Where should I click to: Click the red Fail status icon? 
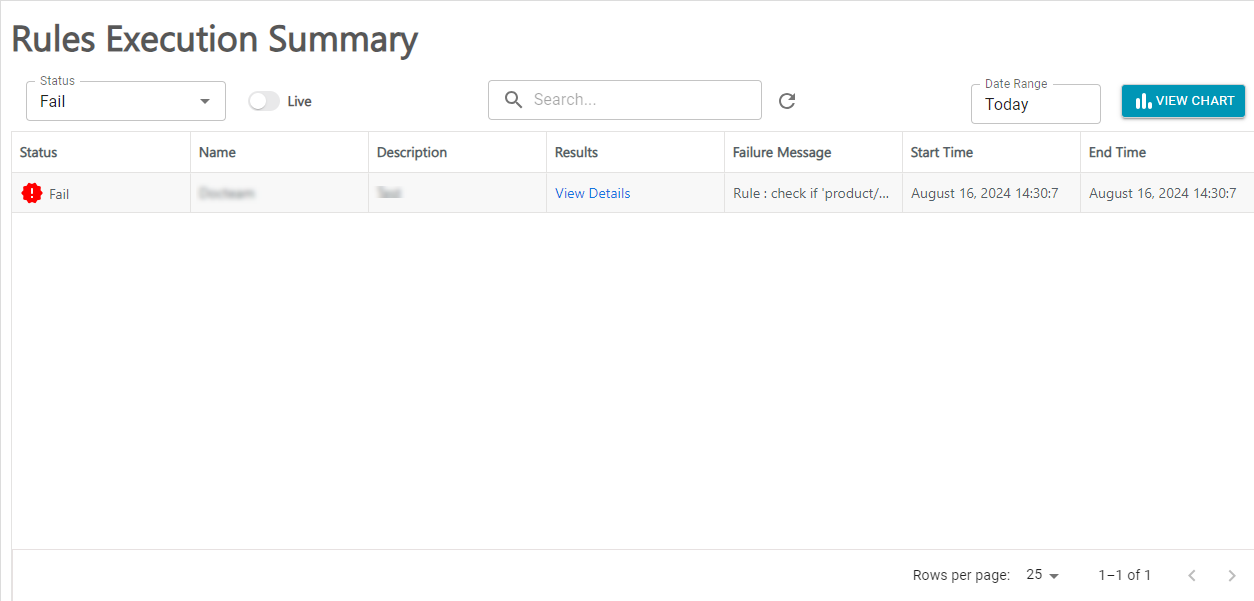pos(32,194)
